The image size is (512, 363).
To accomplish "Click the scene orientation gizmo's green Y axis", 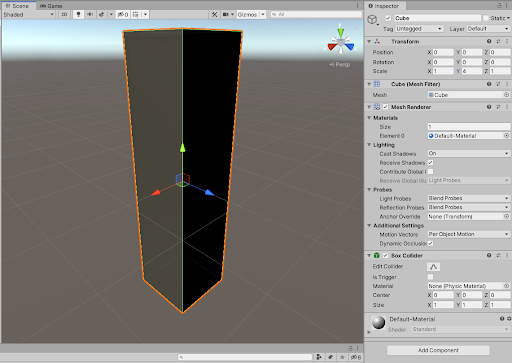I will click(340, 32).
